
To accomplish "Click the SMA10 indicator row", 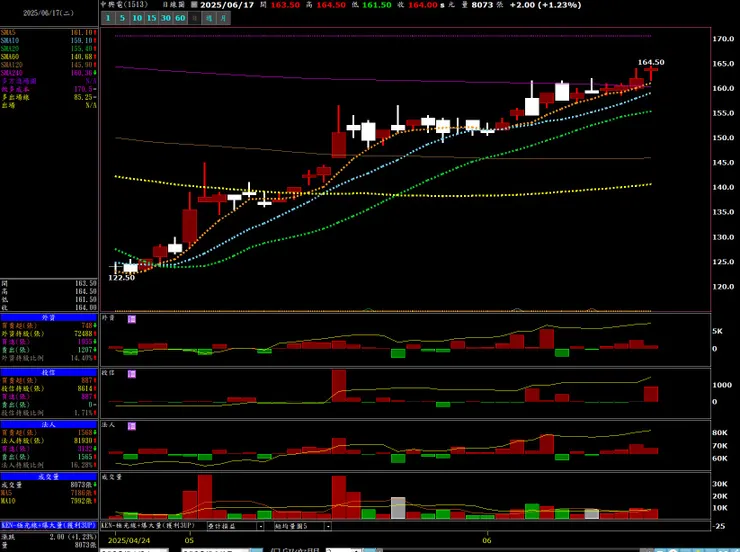I will point(49,41).
